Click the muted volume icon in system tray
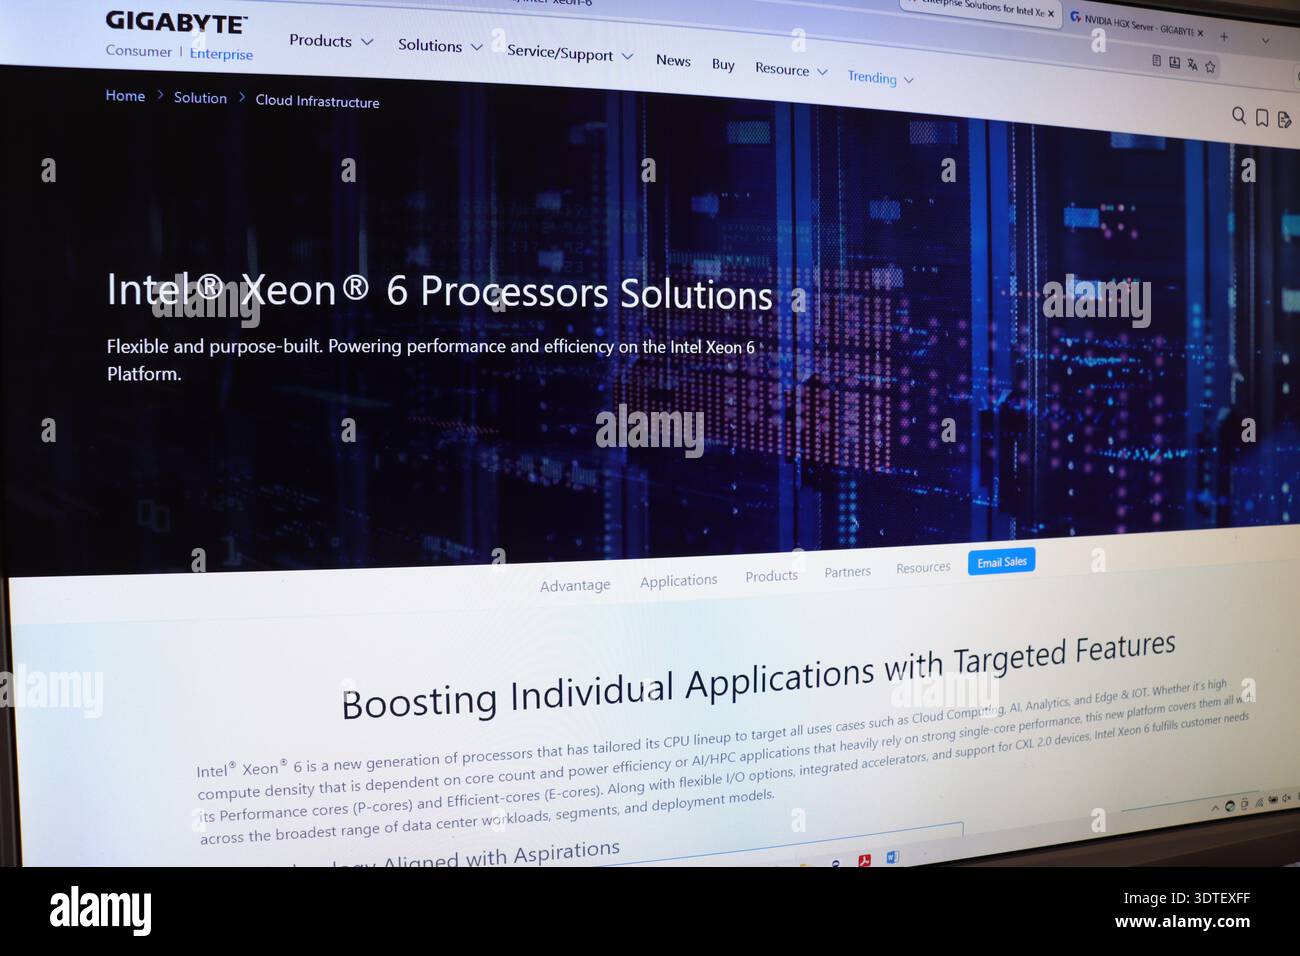The image size is (1300, 956). click(x=1285, y=798)
